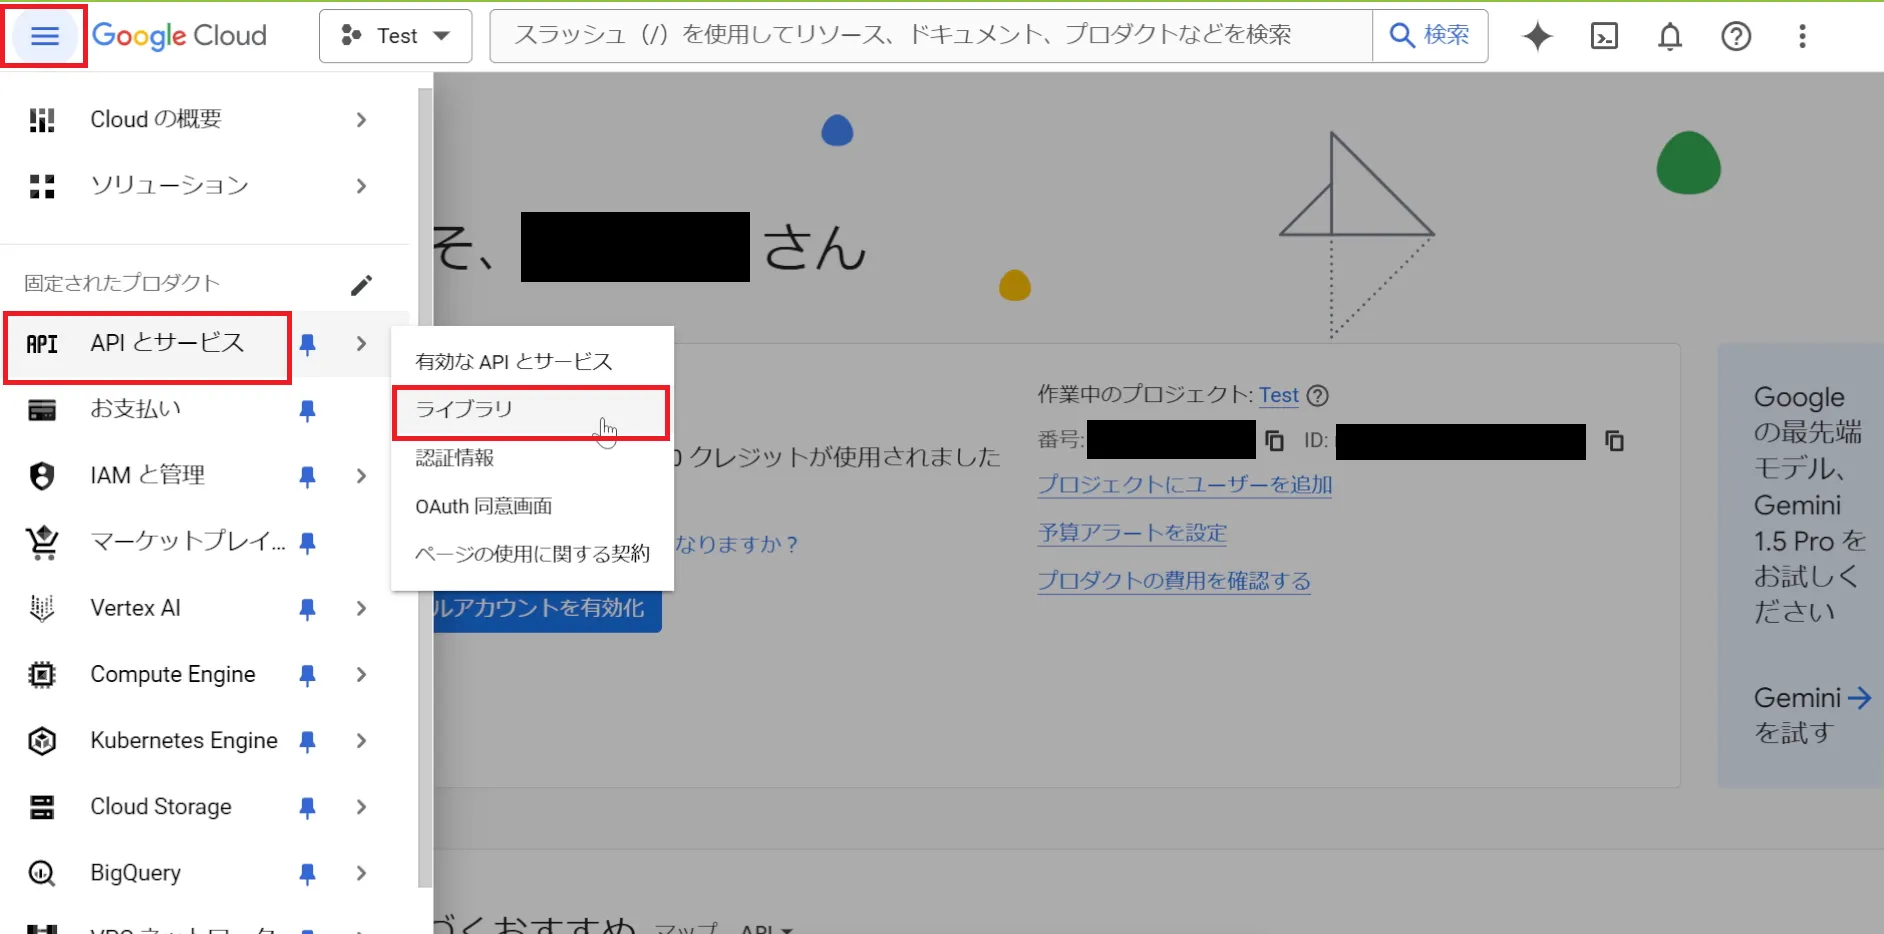Unpin IAM と管理 product
1884x934 pixels.
click(x=308, y=476)
